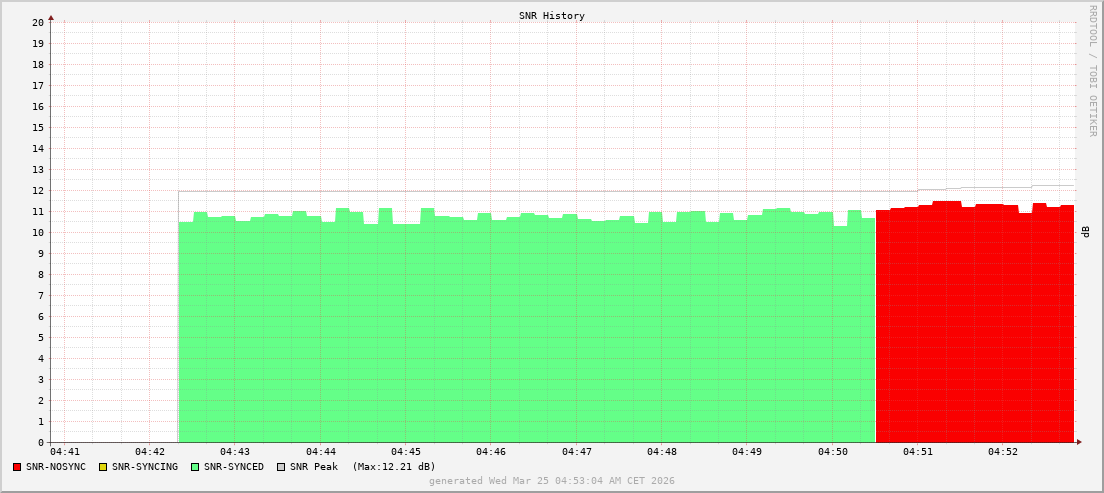This screenshot has width=1104, height=493.
Task: Click the SNR History chart title
Action: click(x=551, y=16)
